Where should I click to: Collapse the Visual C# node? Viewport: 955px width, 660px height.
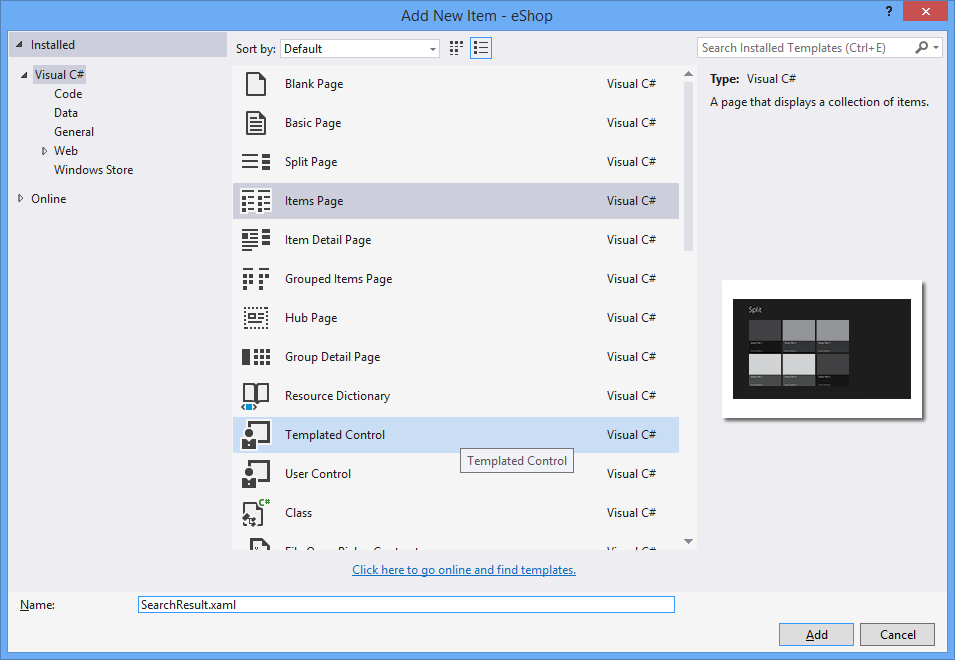coord(24,74)
